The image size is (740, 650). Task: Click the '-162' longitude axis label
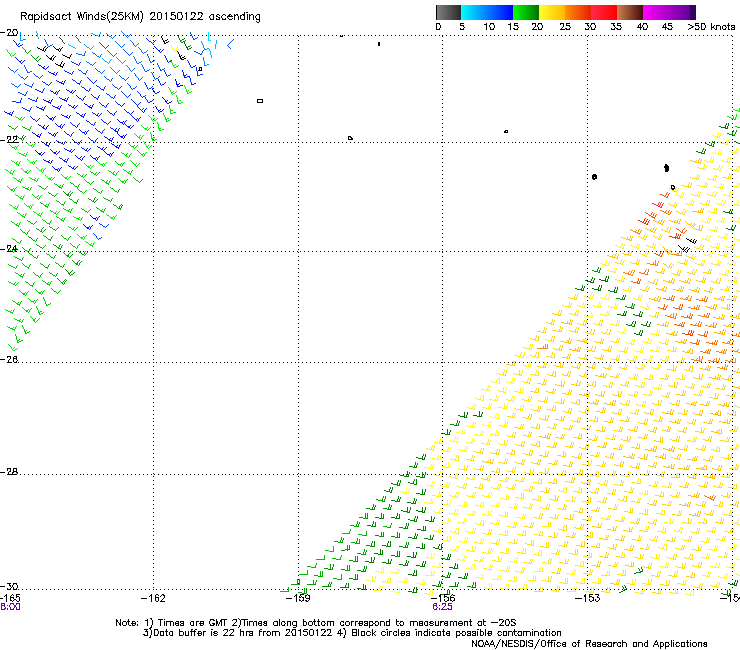(153, 598)
